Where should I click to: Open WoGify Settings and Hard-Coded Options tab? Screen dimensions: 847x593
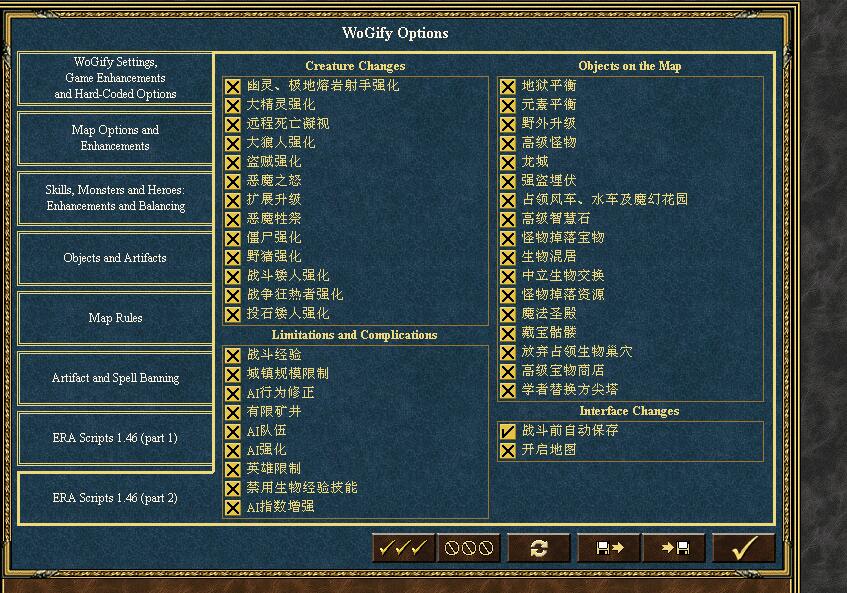(115, 78)
